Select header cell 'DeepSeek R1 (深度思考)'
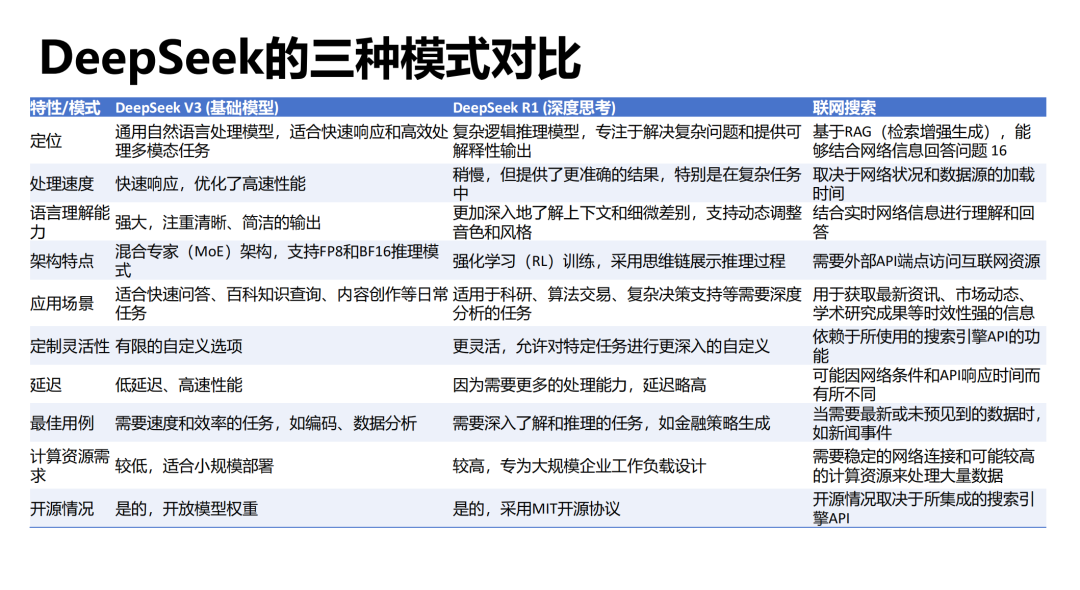Screen dimensions: 1080x590 (x=534, y=108)
